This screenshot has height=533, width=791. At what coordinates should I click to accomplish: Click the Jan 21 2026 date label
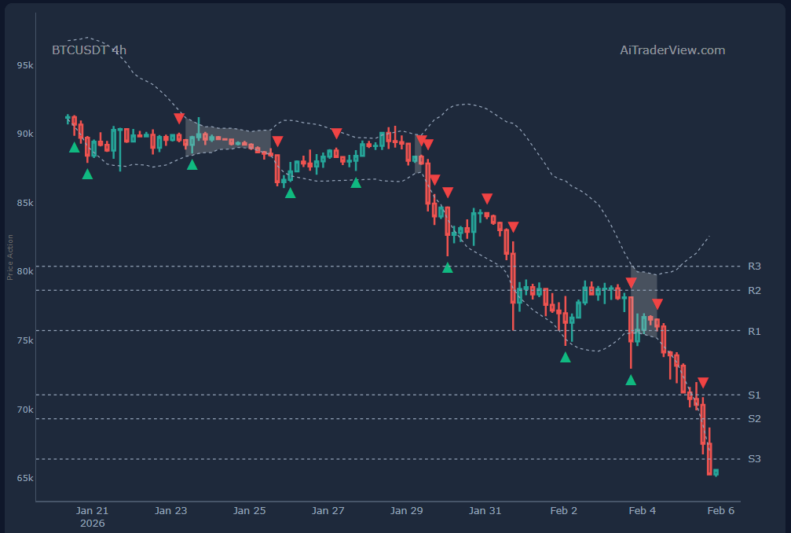[92, 516]
